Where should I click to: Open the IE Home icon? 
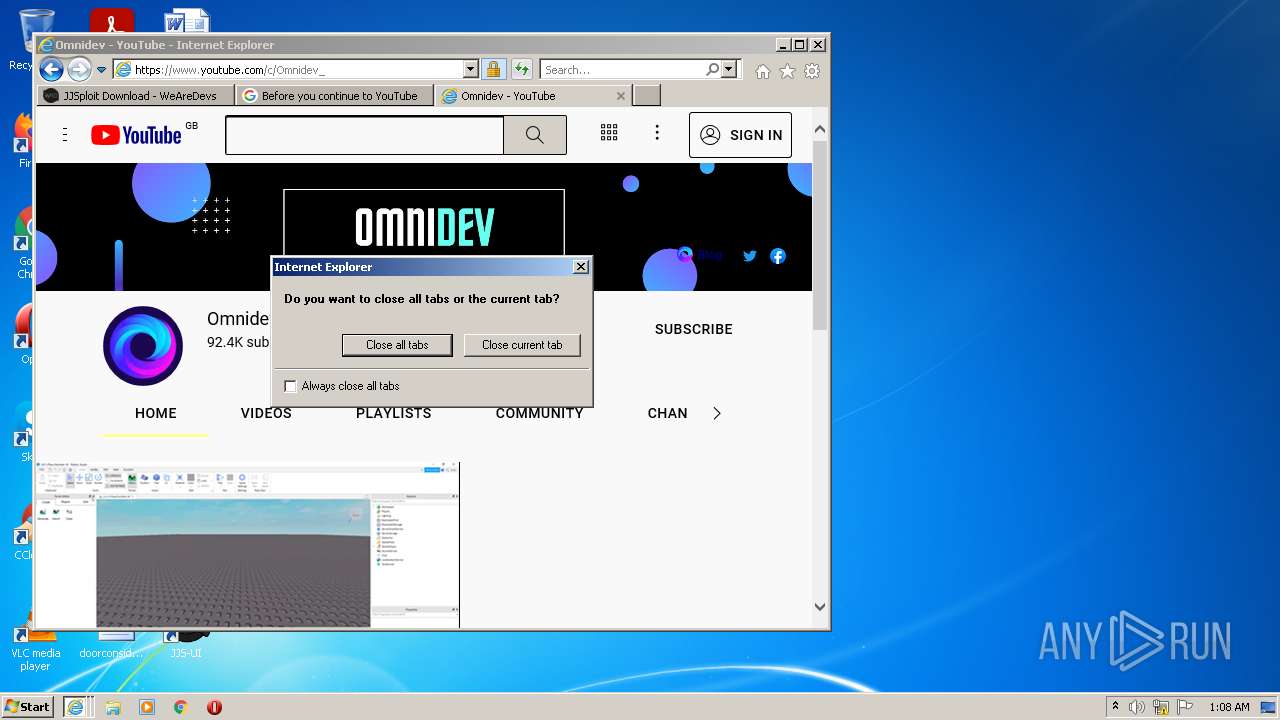(x=763, y=71)
